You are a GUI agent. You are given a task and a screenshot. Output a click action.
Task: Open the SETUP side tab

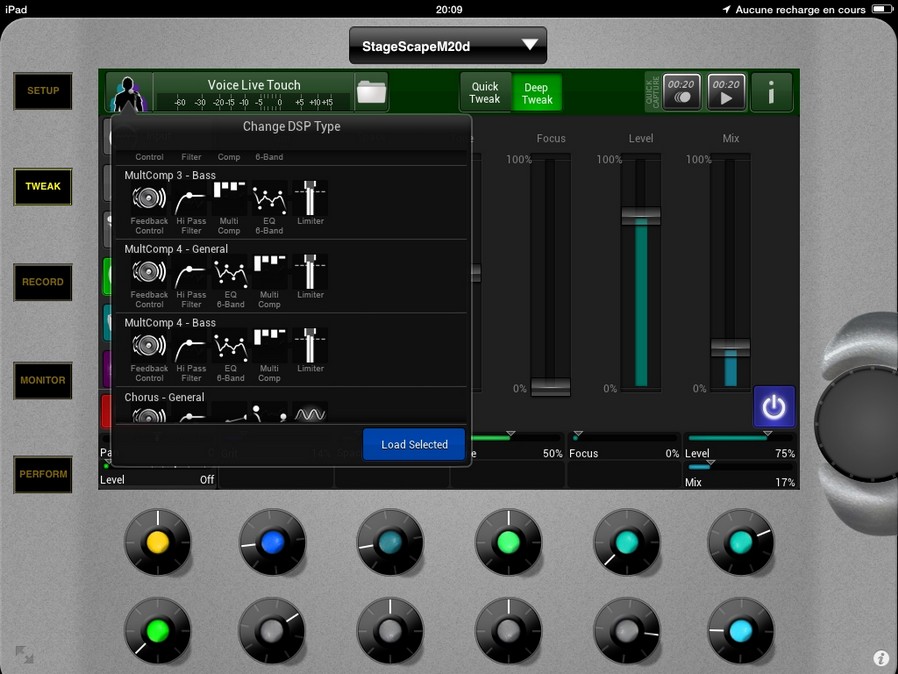pyautogui.click(x=43, y=91)
